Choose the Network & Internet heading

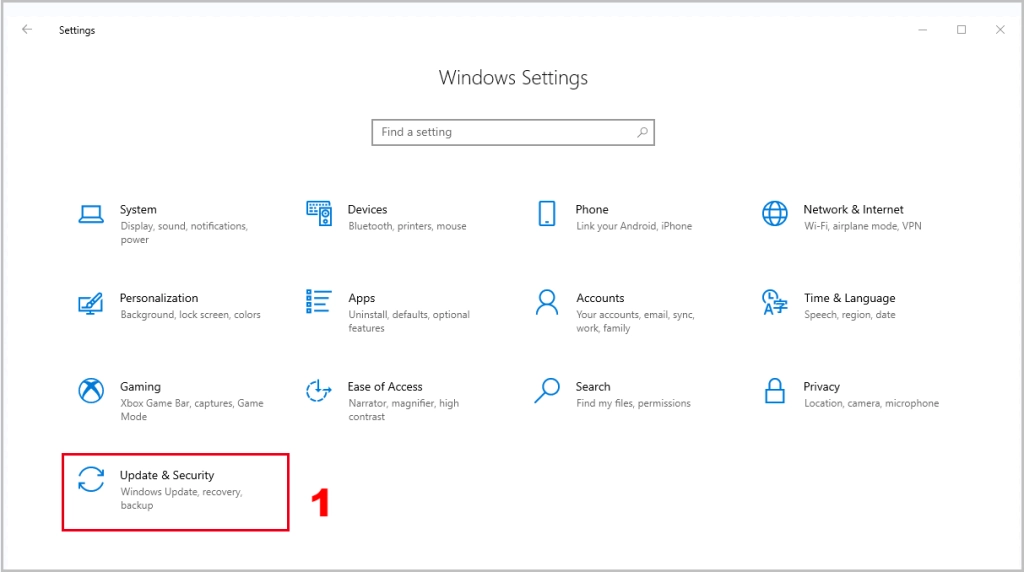[853, 209]
